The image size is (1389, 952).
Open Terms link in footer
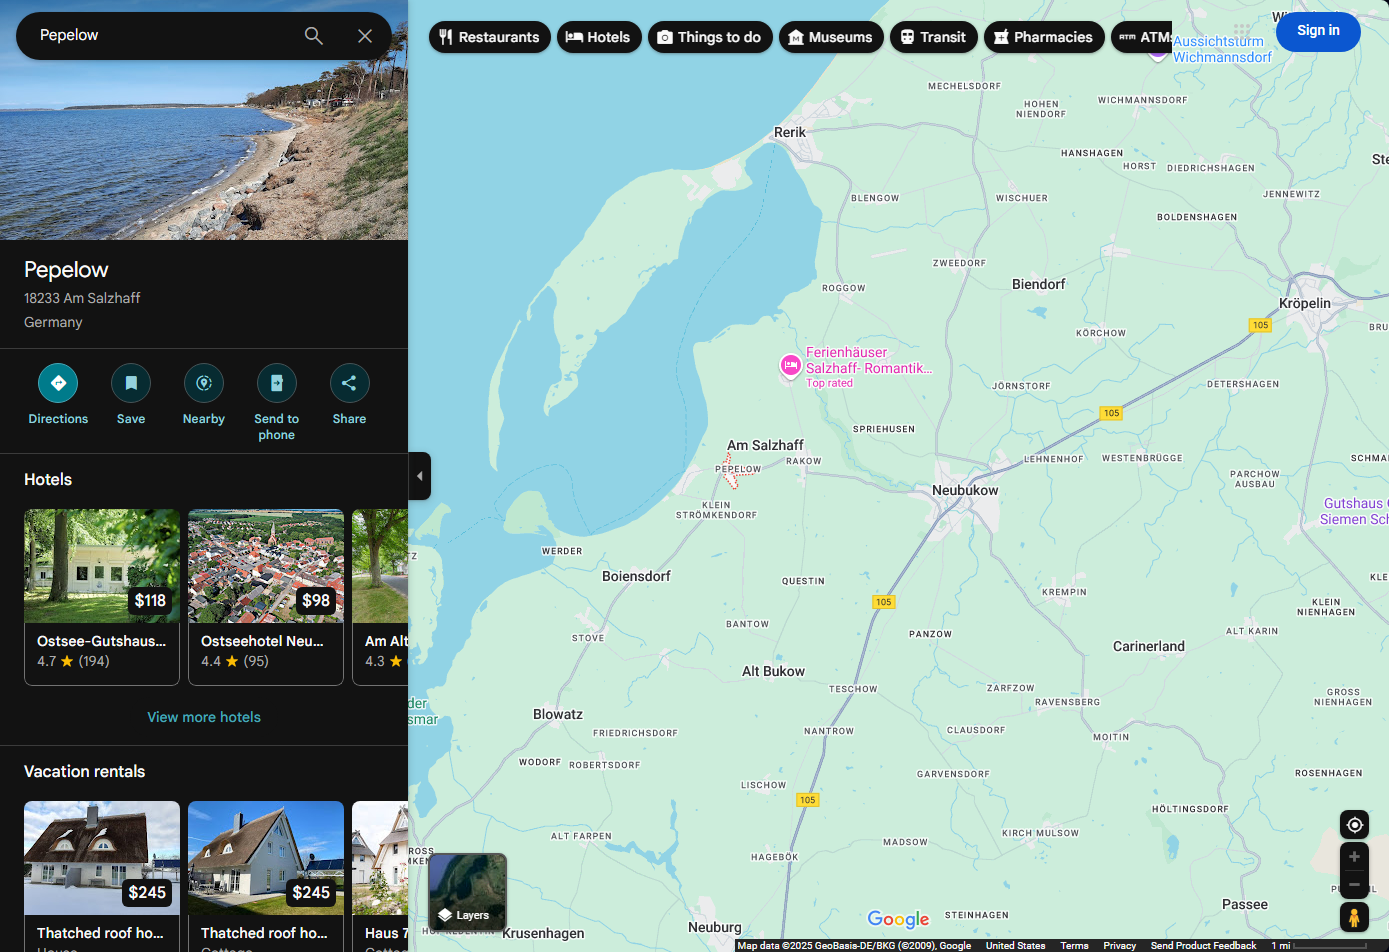(x=1074, y=945)
